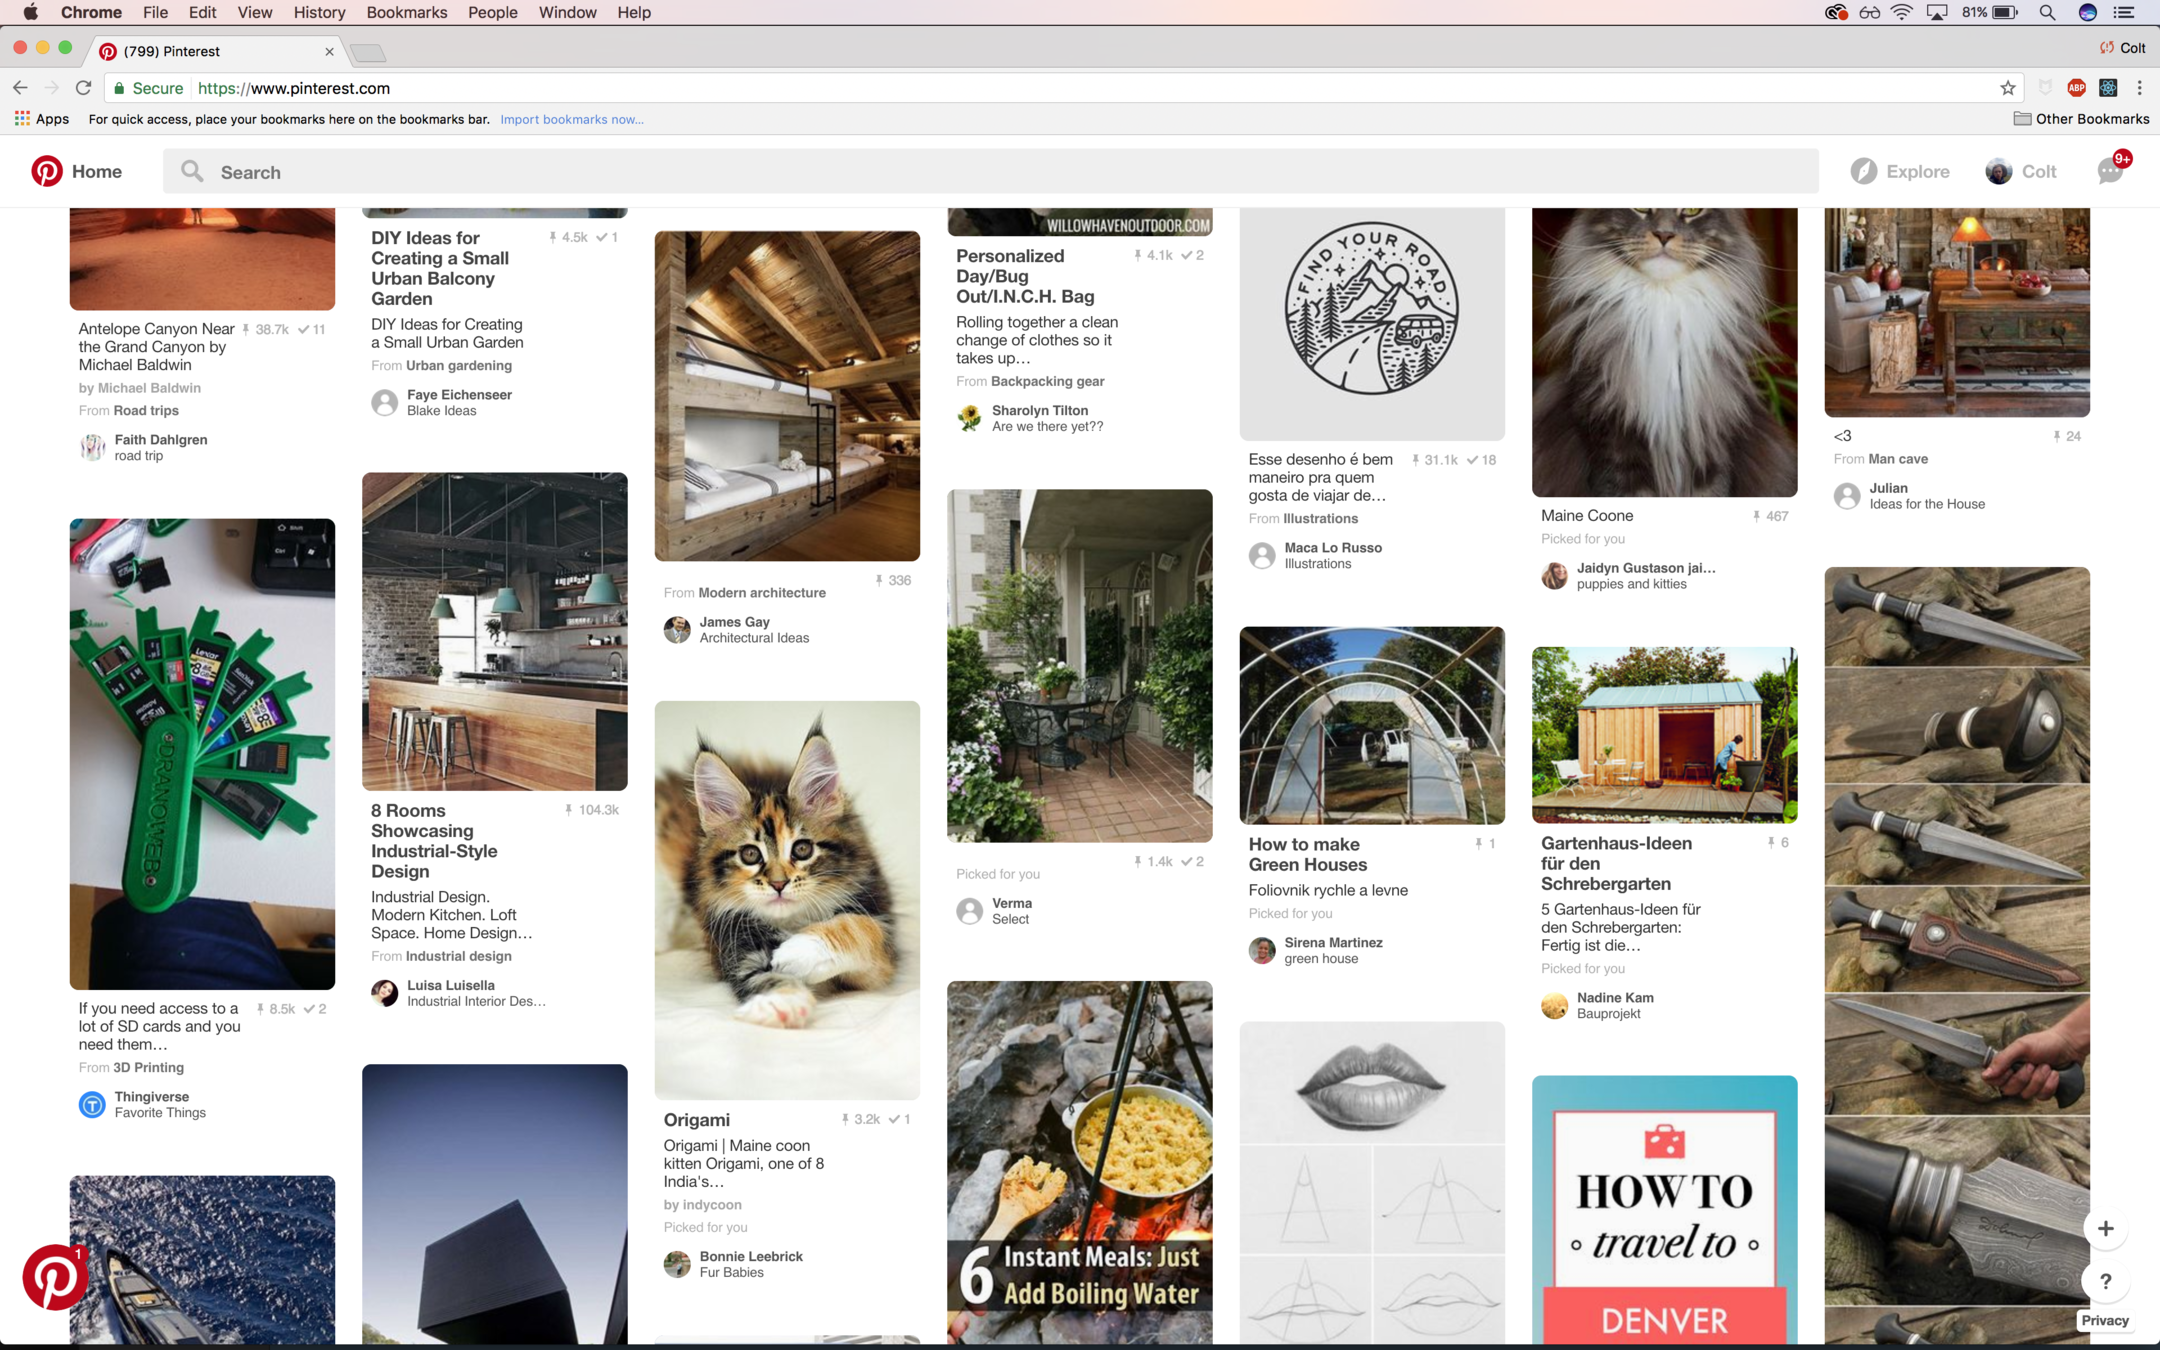The width and height of the screenshot is (2160, 1350).
Task: Click the Import bookmarks now link
Action: (x=571, y=119)
